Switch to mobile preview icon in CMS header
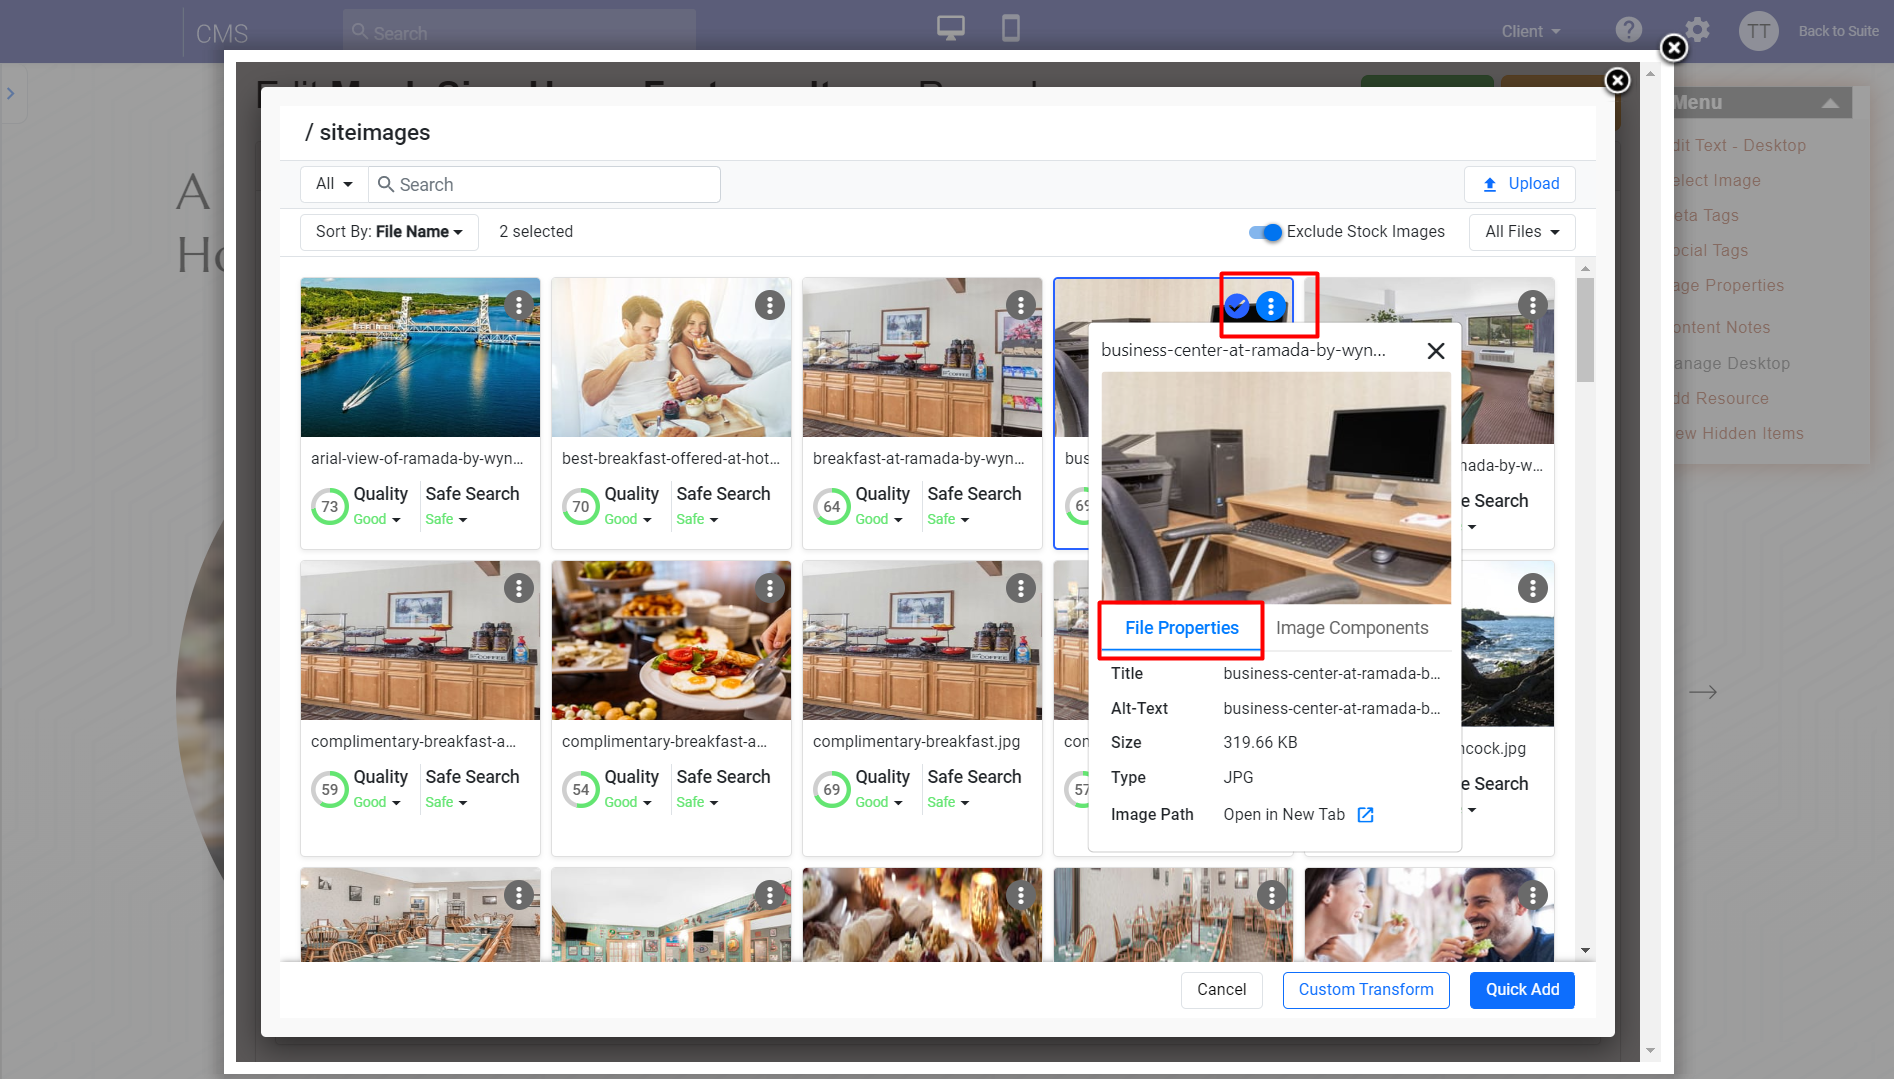 pyautogui.click(x=1011, y=28)
